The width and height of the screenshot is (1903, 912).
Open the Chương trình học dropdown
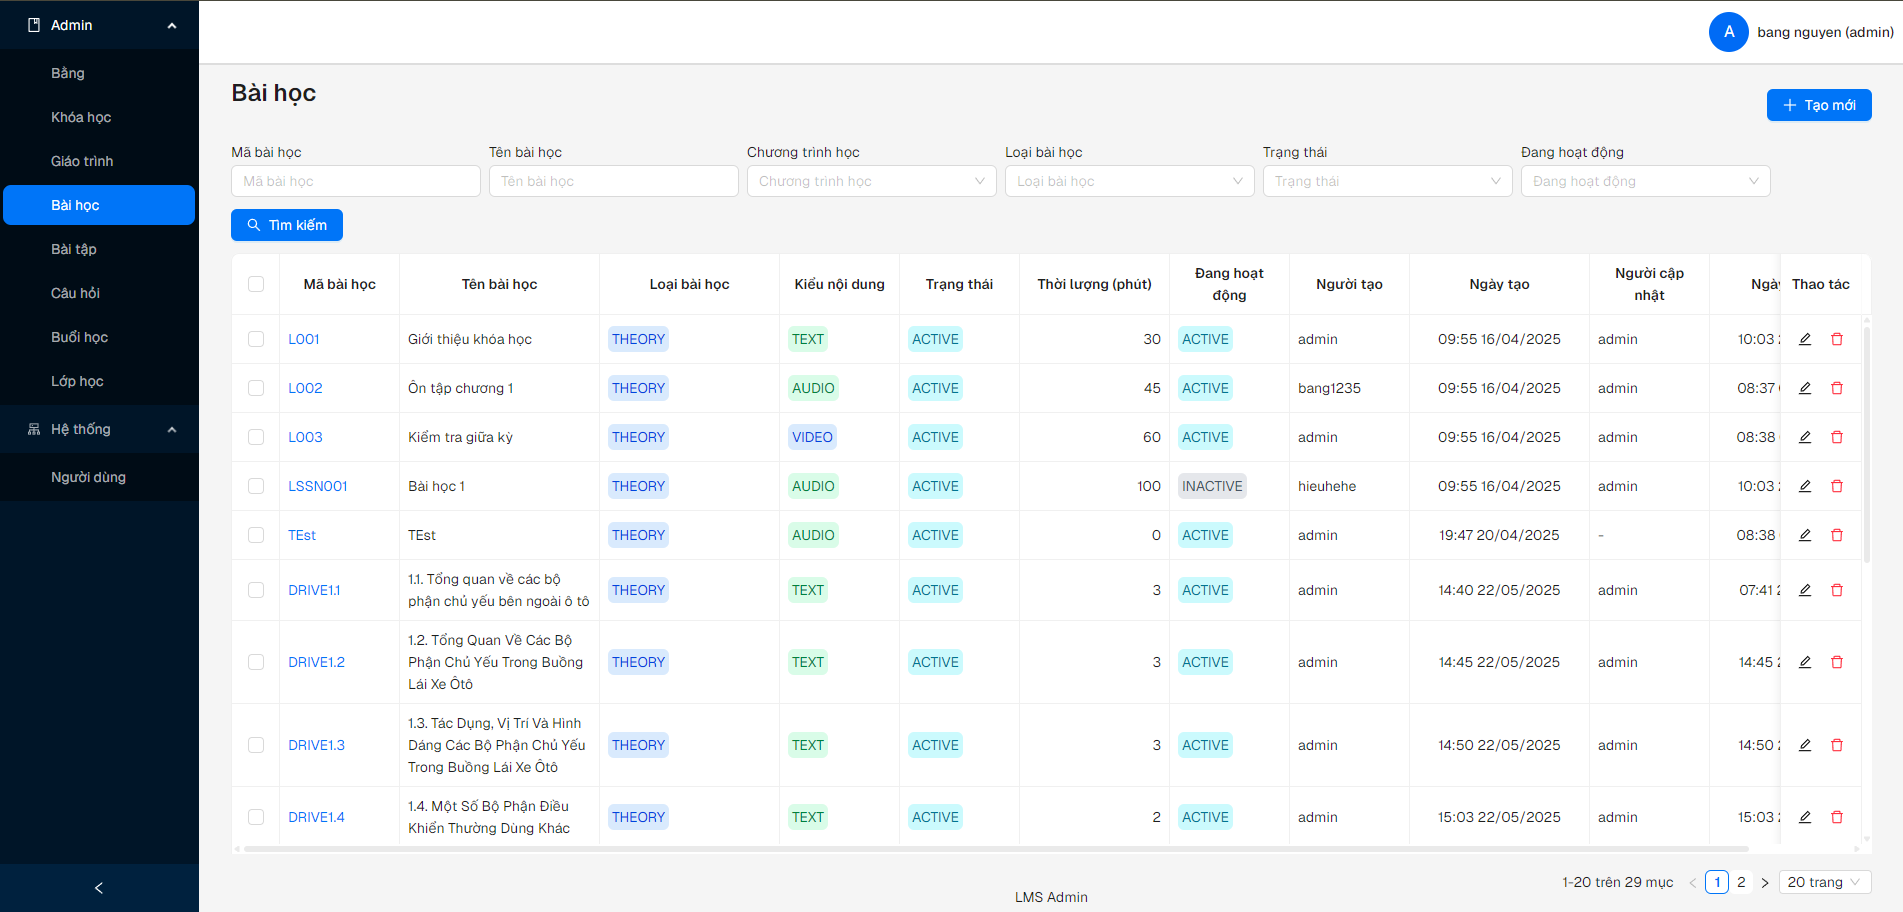point(871,181)
